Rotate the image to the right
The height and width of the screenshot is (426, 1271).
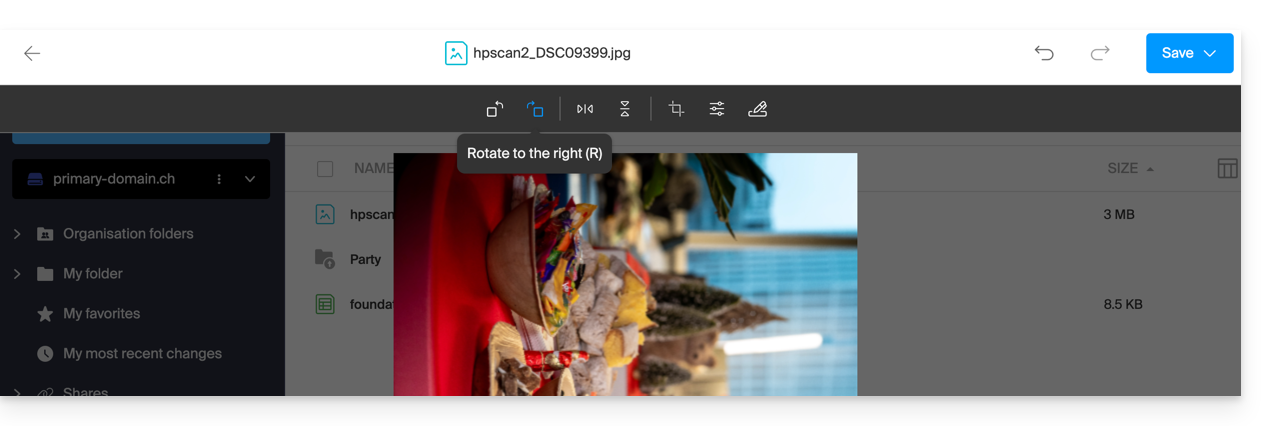tap(536, 109)
